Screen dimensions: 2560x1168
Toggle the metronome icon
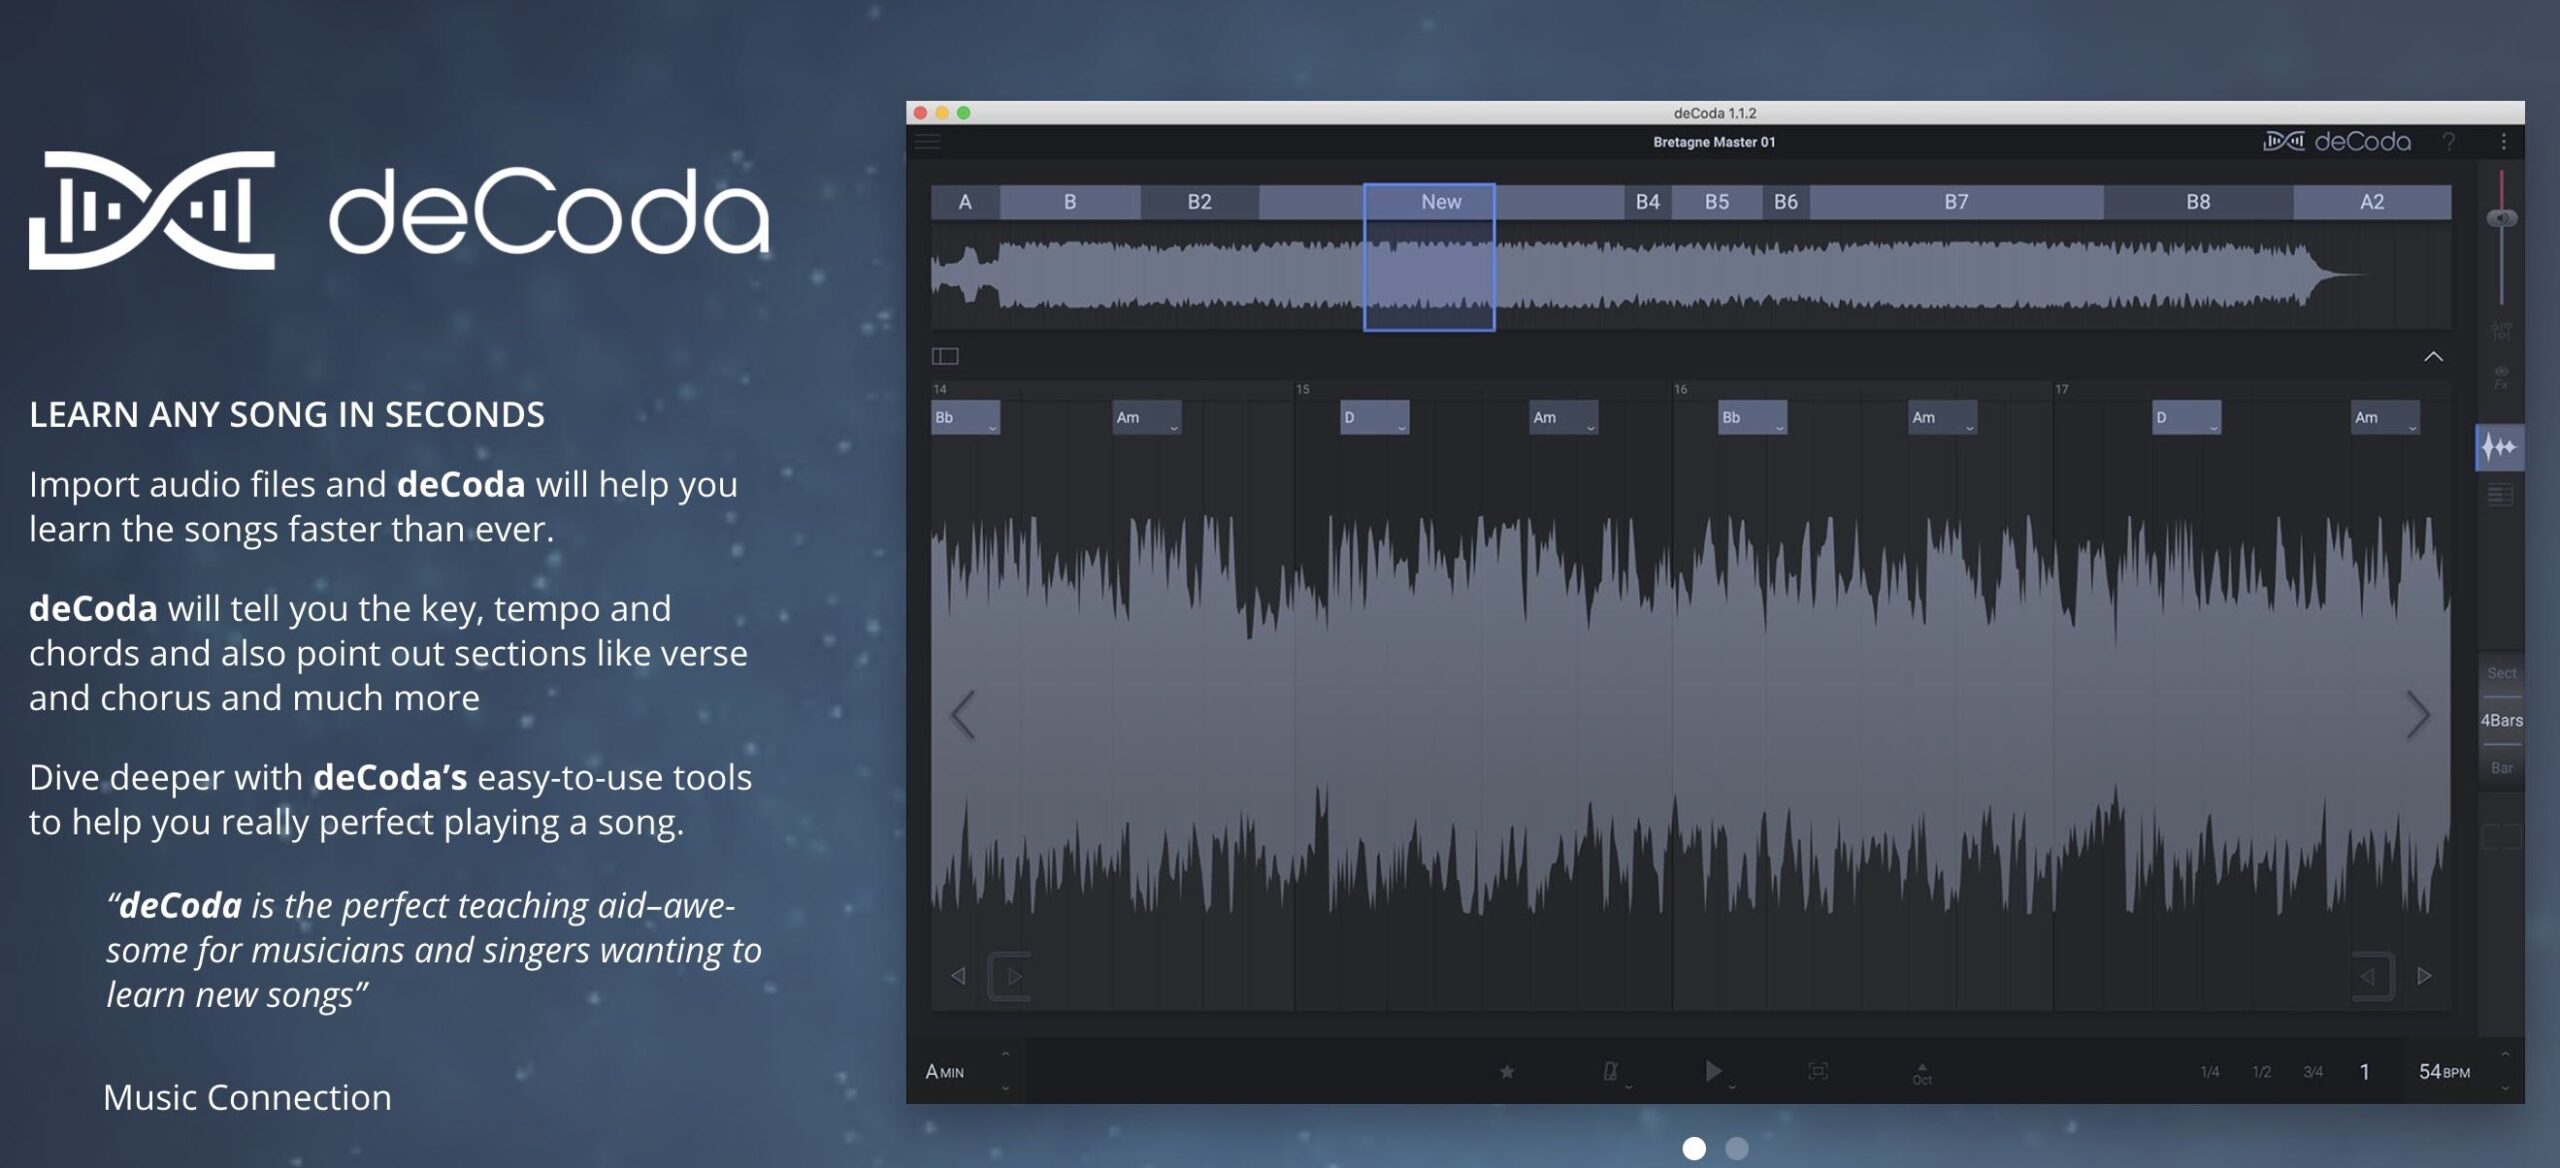pos(1610,1072)
